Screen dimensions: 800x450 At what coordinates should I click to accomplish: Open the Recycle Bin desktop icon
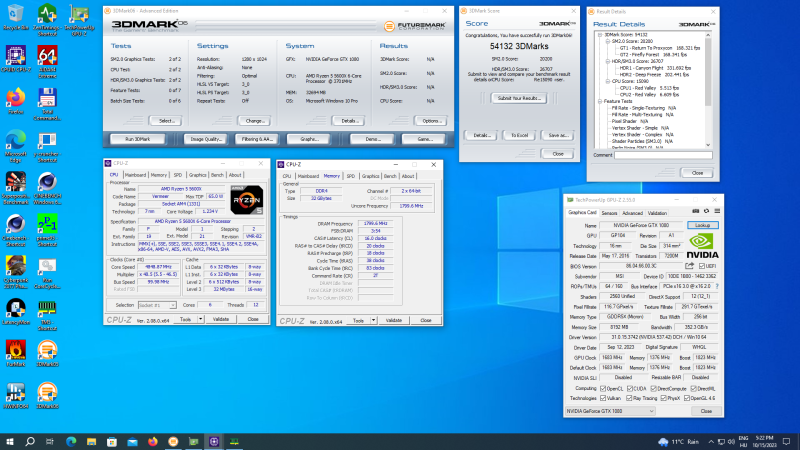tap(15, 18)
